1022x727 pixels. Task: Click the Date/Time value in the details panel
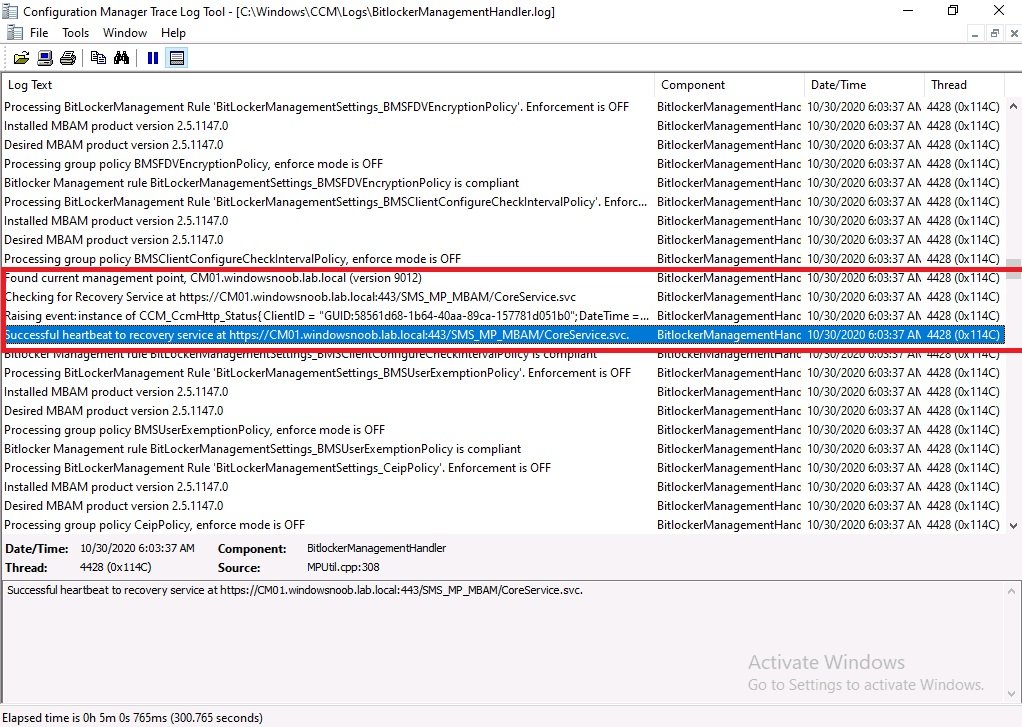137,548
